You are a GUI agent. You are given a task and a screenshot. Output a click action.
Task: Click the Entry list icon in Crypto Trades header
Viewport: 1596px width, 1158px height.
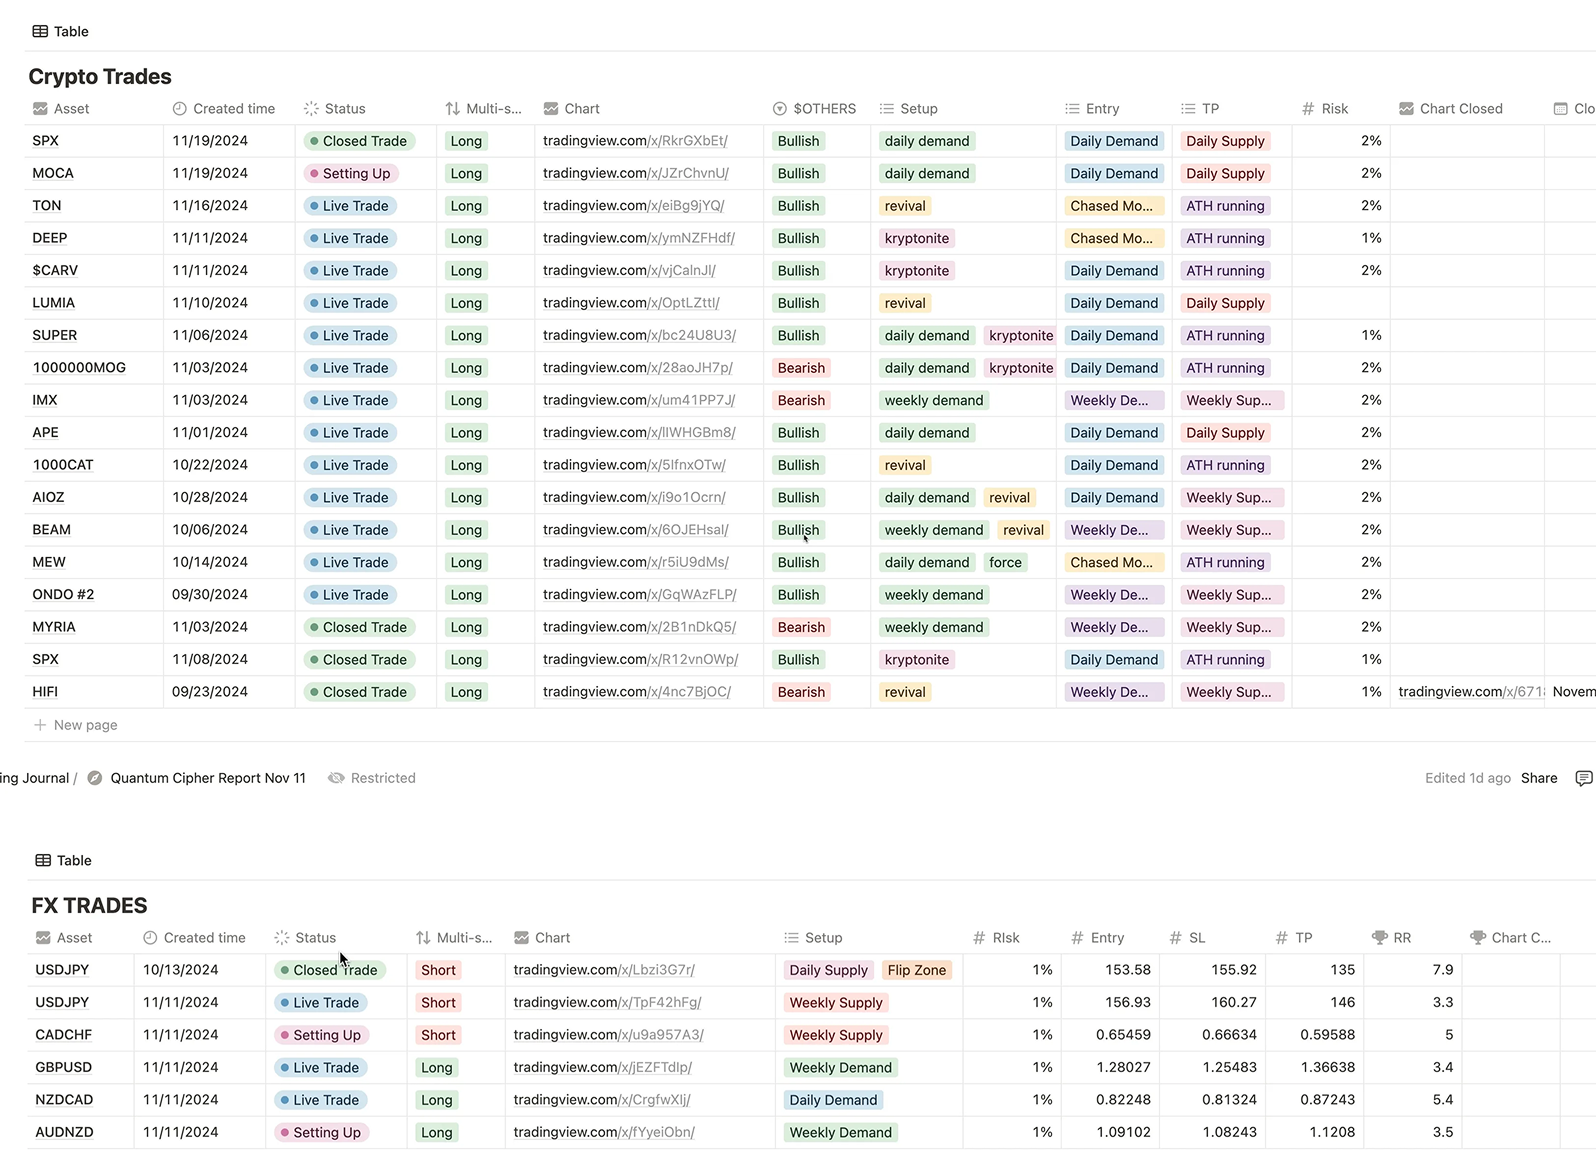click(x=1073, y=108)
